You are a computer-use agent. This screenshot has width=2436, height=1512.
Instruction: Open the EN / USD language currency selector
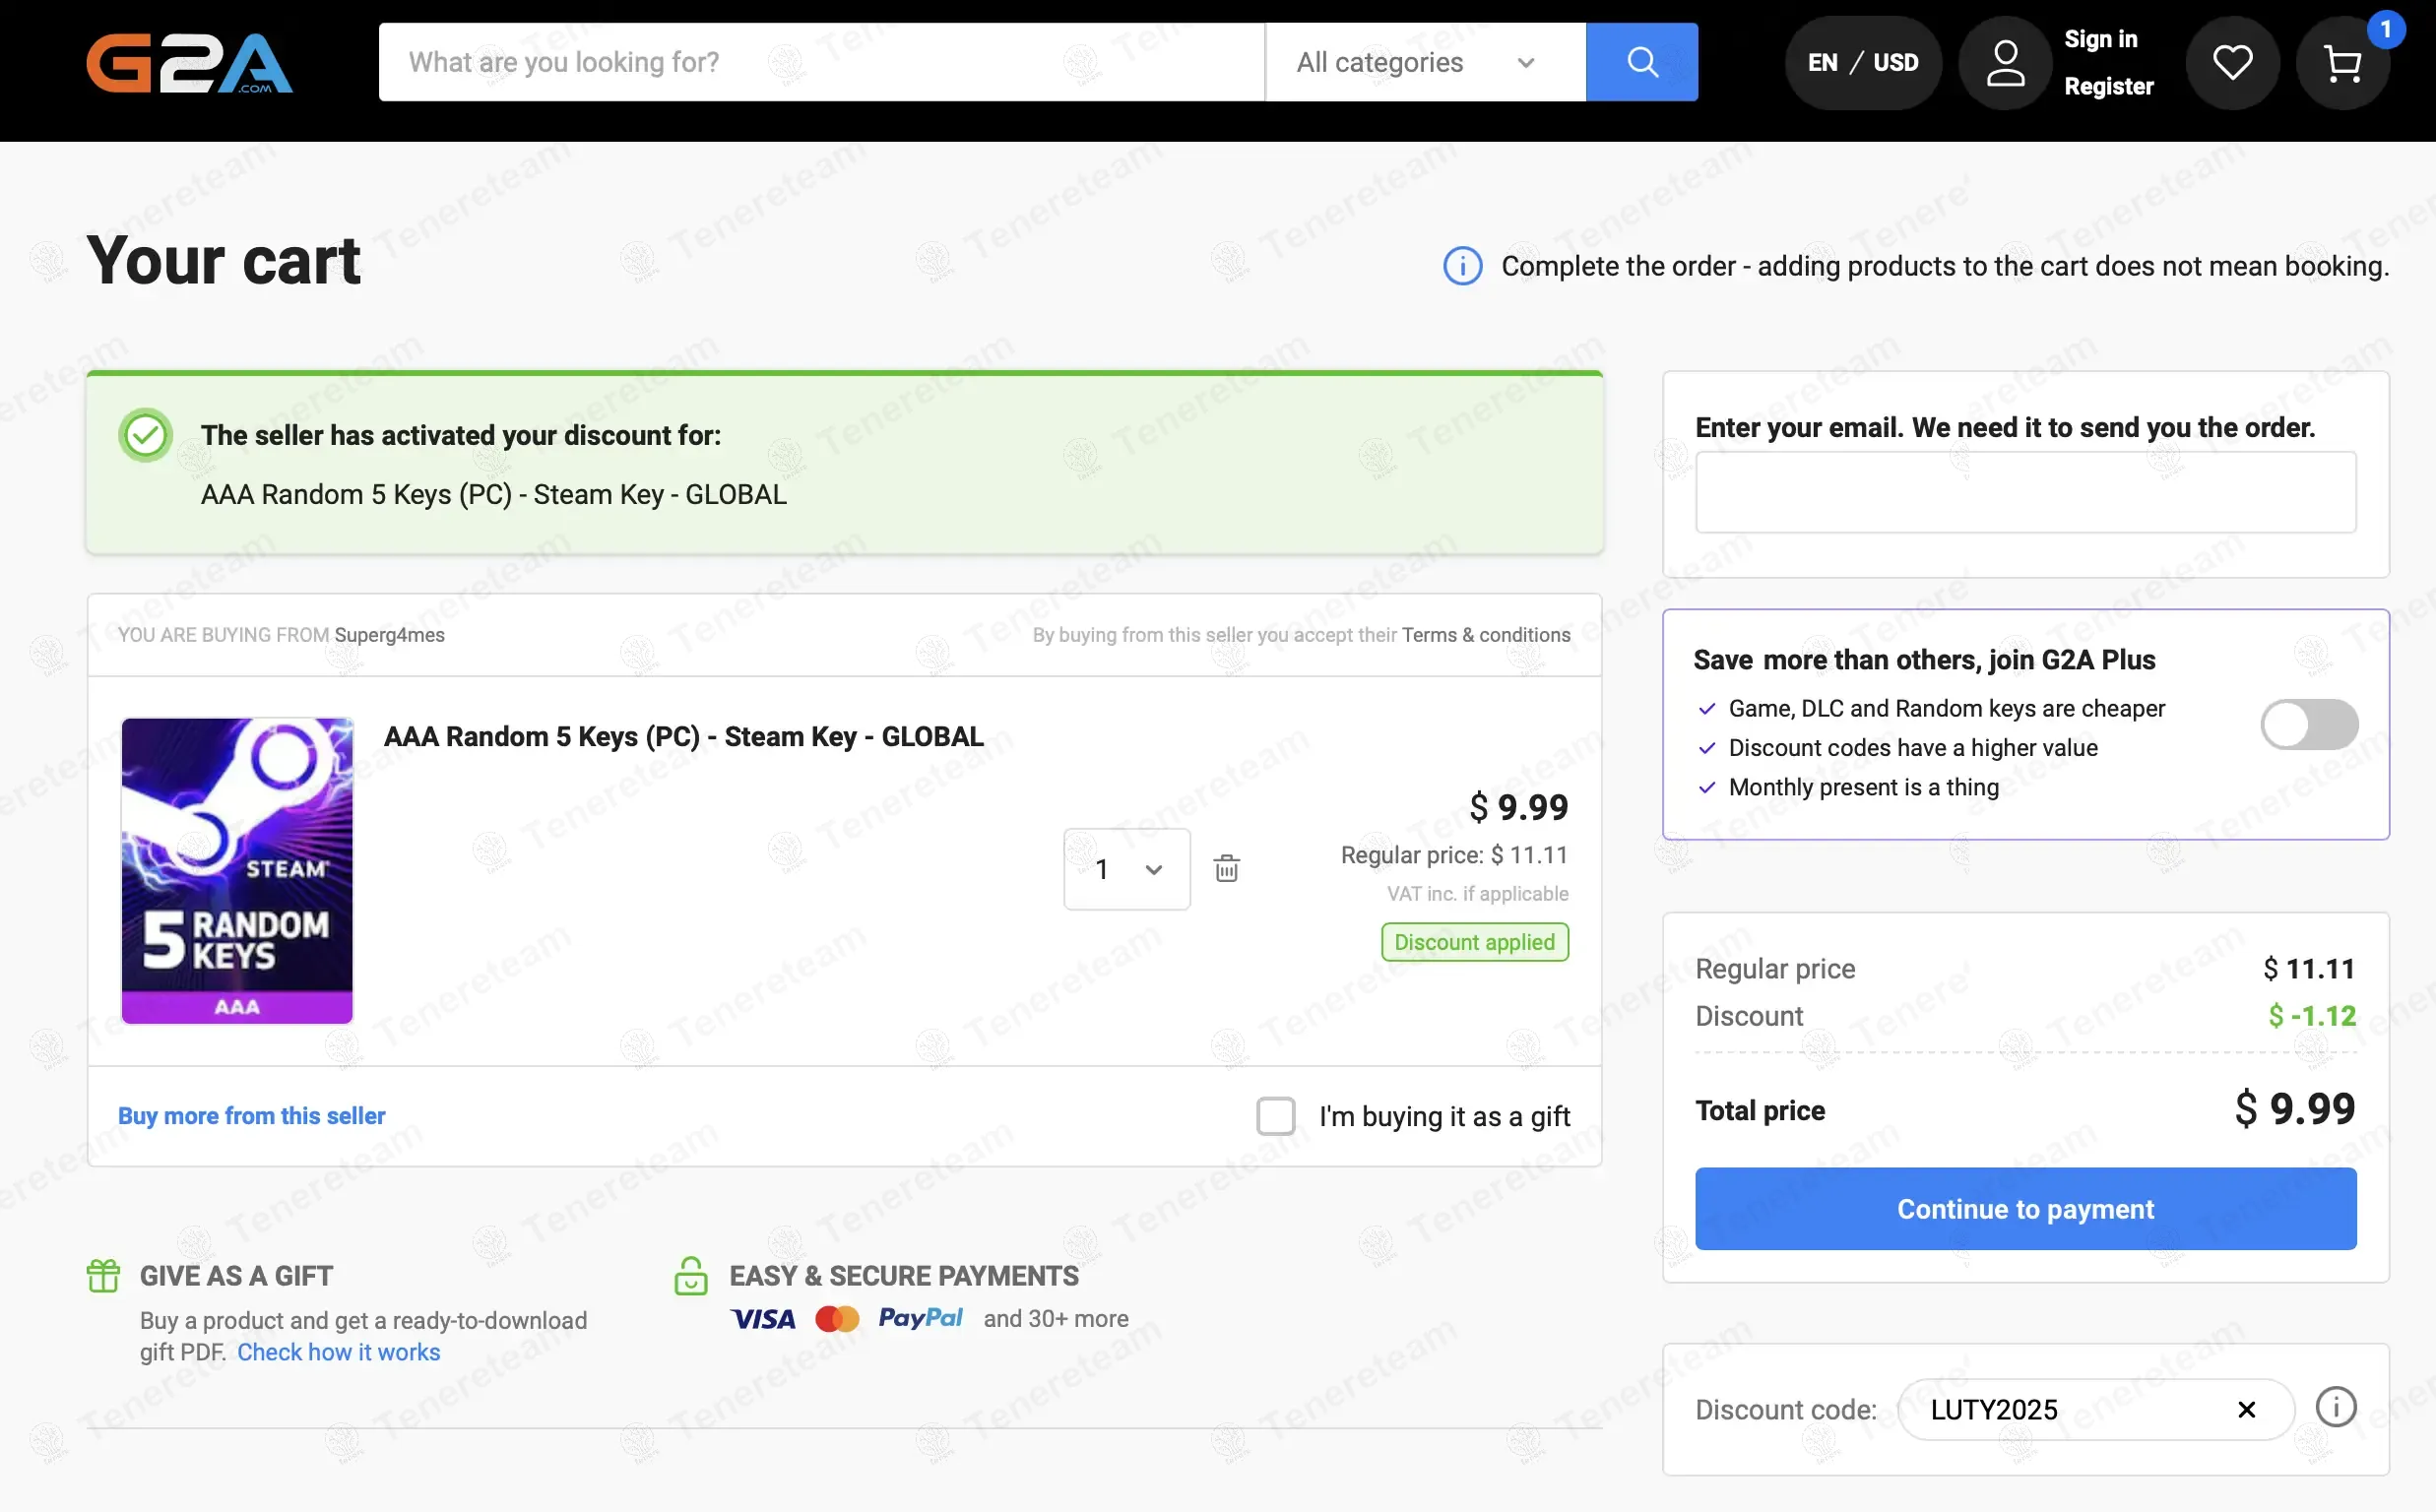(1862, 62)
